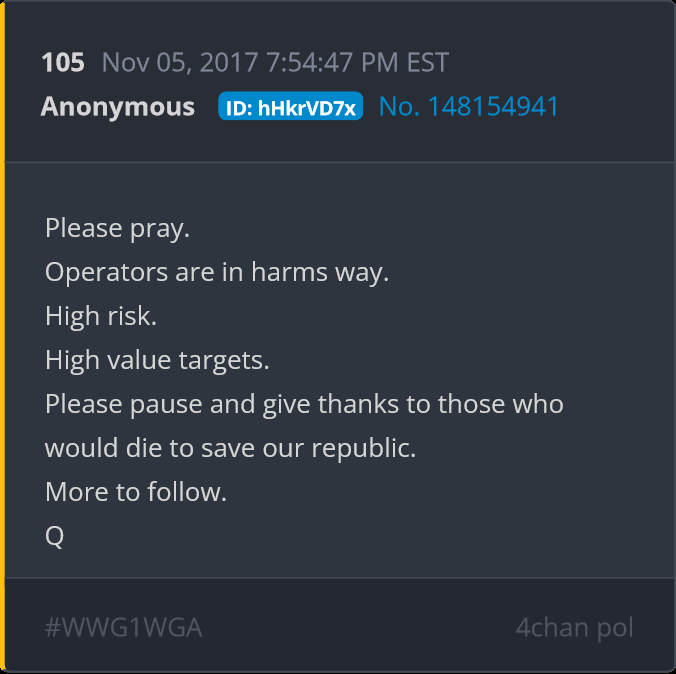Click the 'Please pray.' line
Screen dimensions: 676x674
pyautogui.click(x=117, y=229)
